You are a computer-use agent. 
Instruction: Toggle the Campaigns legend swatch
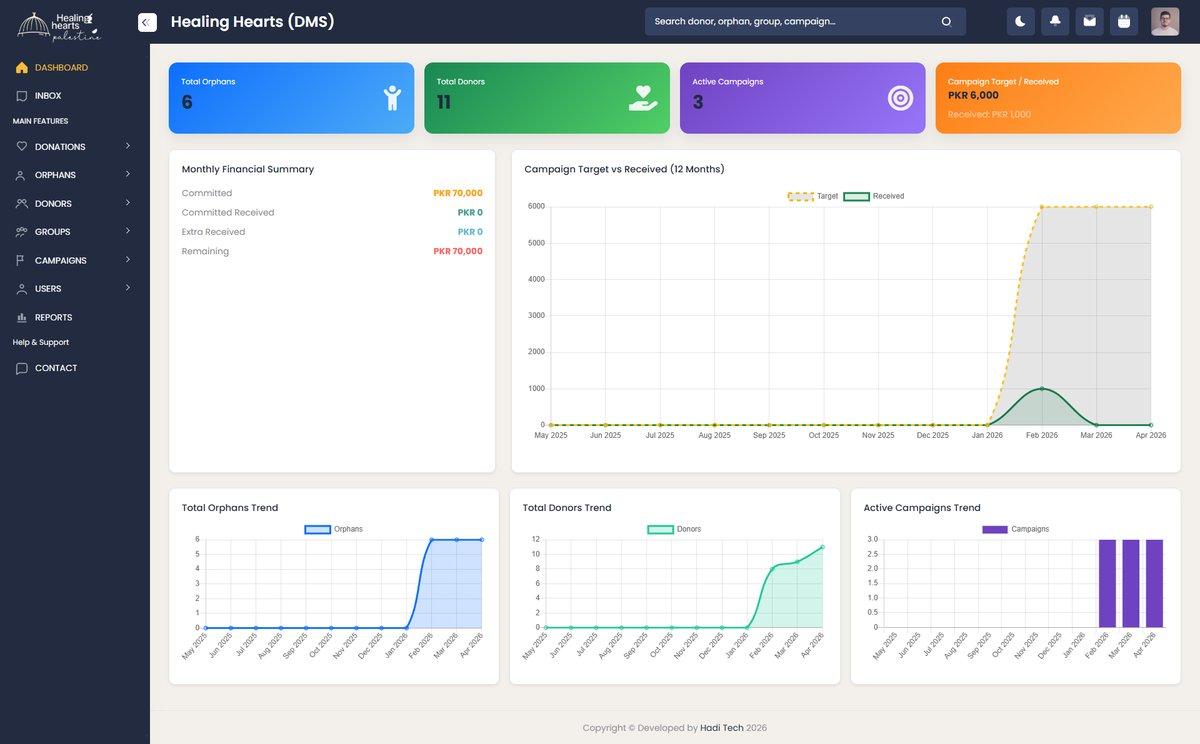(x=995, y=529)
